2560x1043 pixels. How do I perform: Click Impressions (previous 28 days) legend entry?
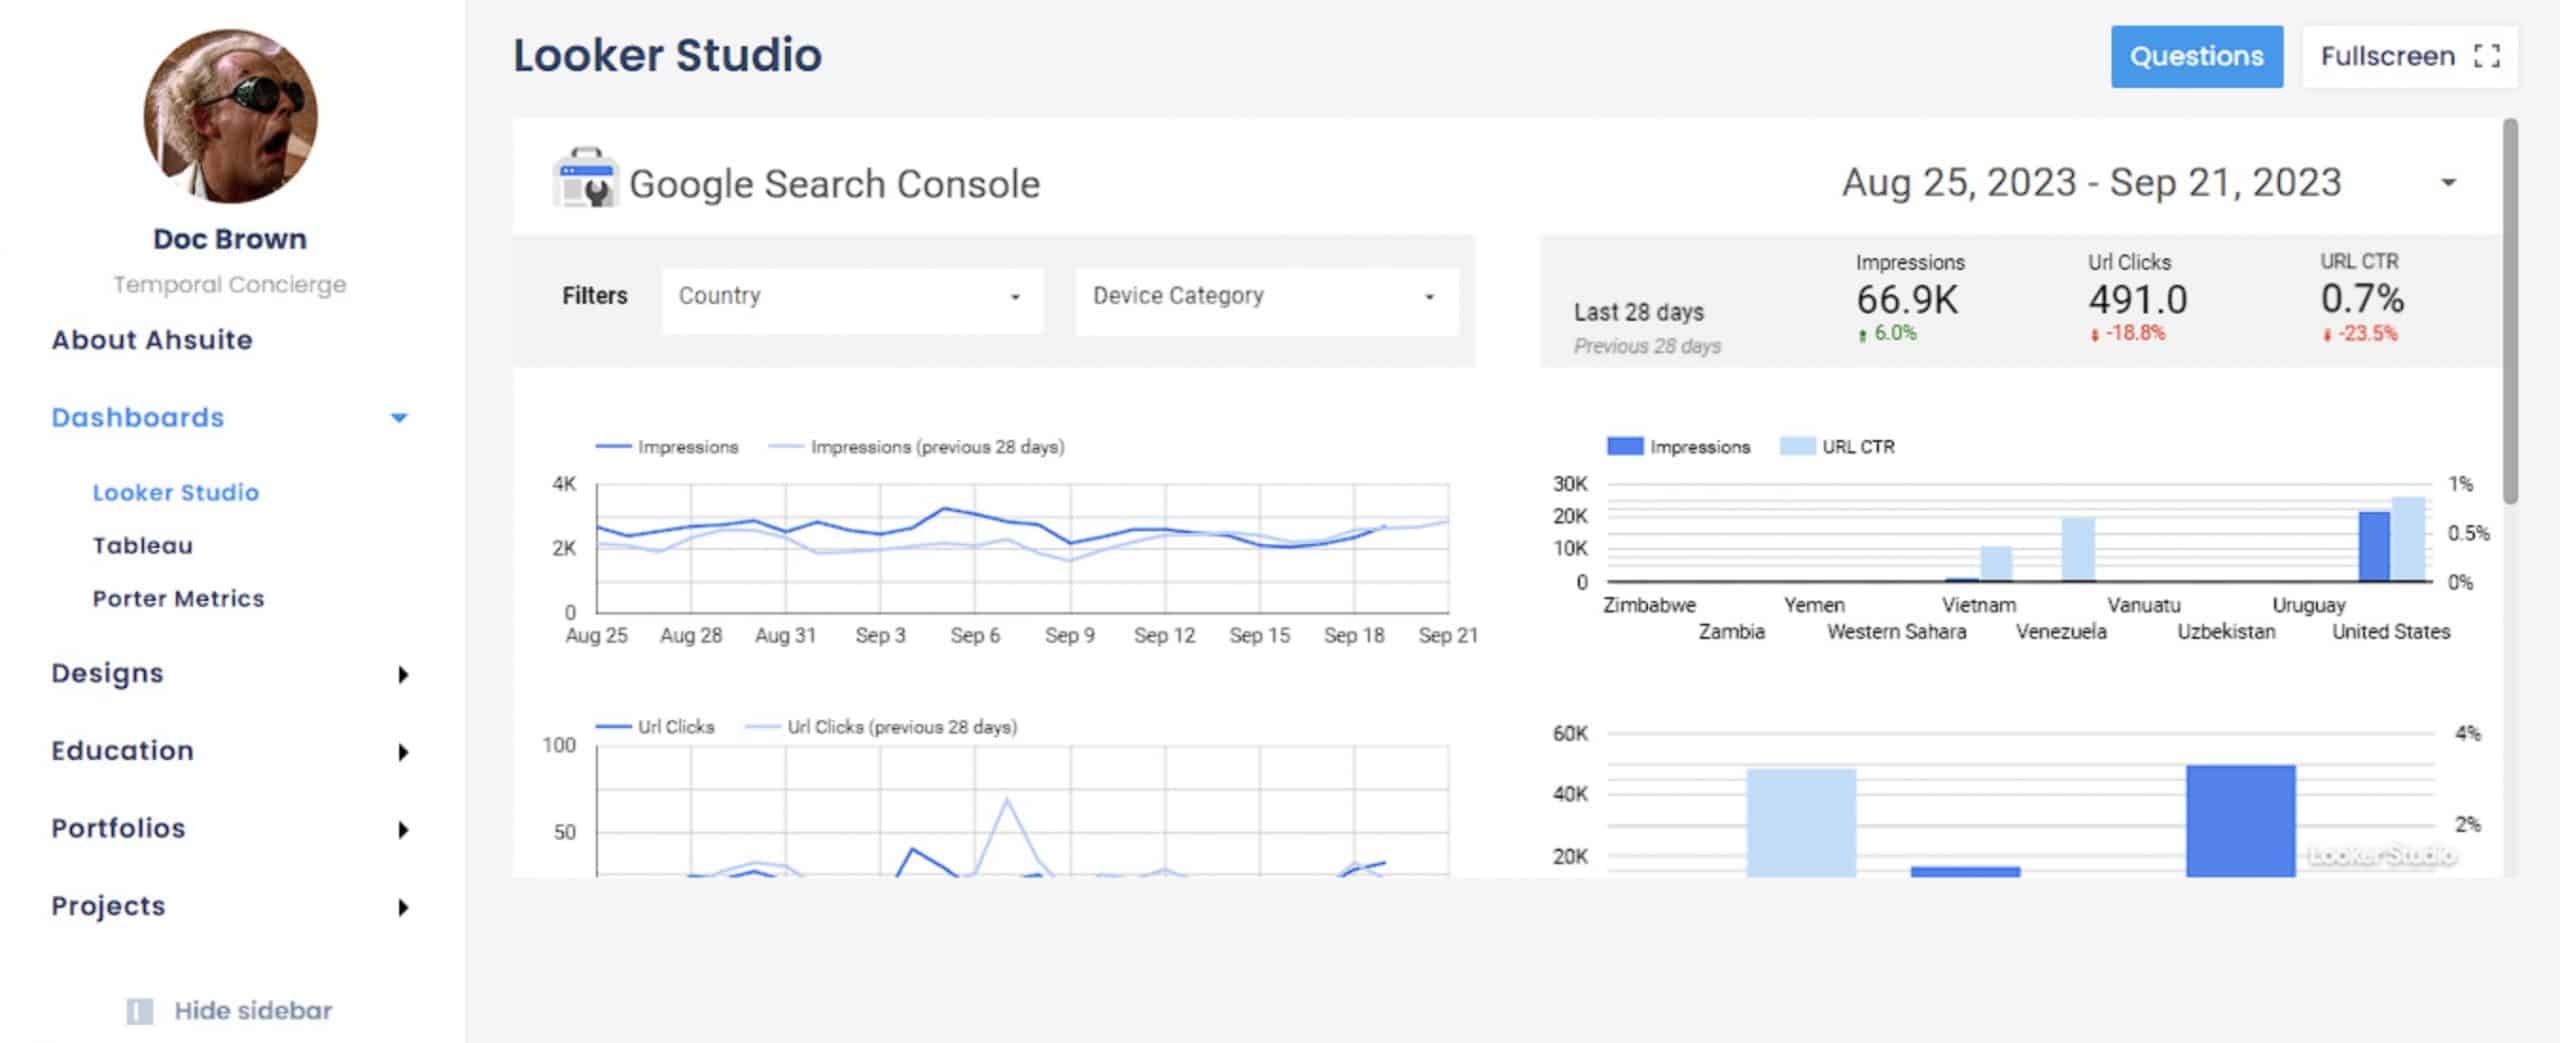pyautogui.click(x=917, y=447)
